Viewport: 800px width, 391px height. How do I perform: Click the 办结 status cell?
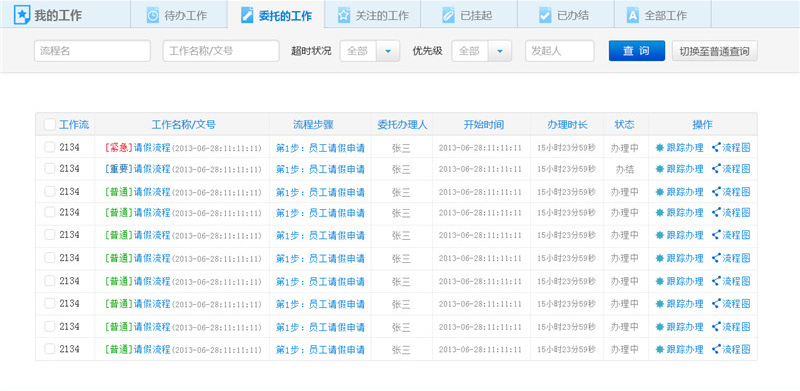pos(625,169)
